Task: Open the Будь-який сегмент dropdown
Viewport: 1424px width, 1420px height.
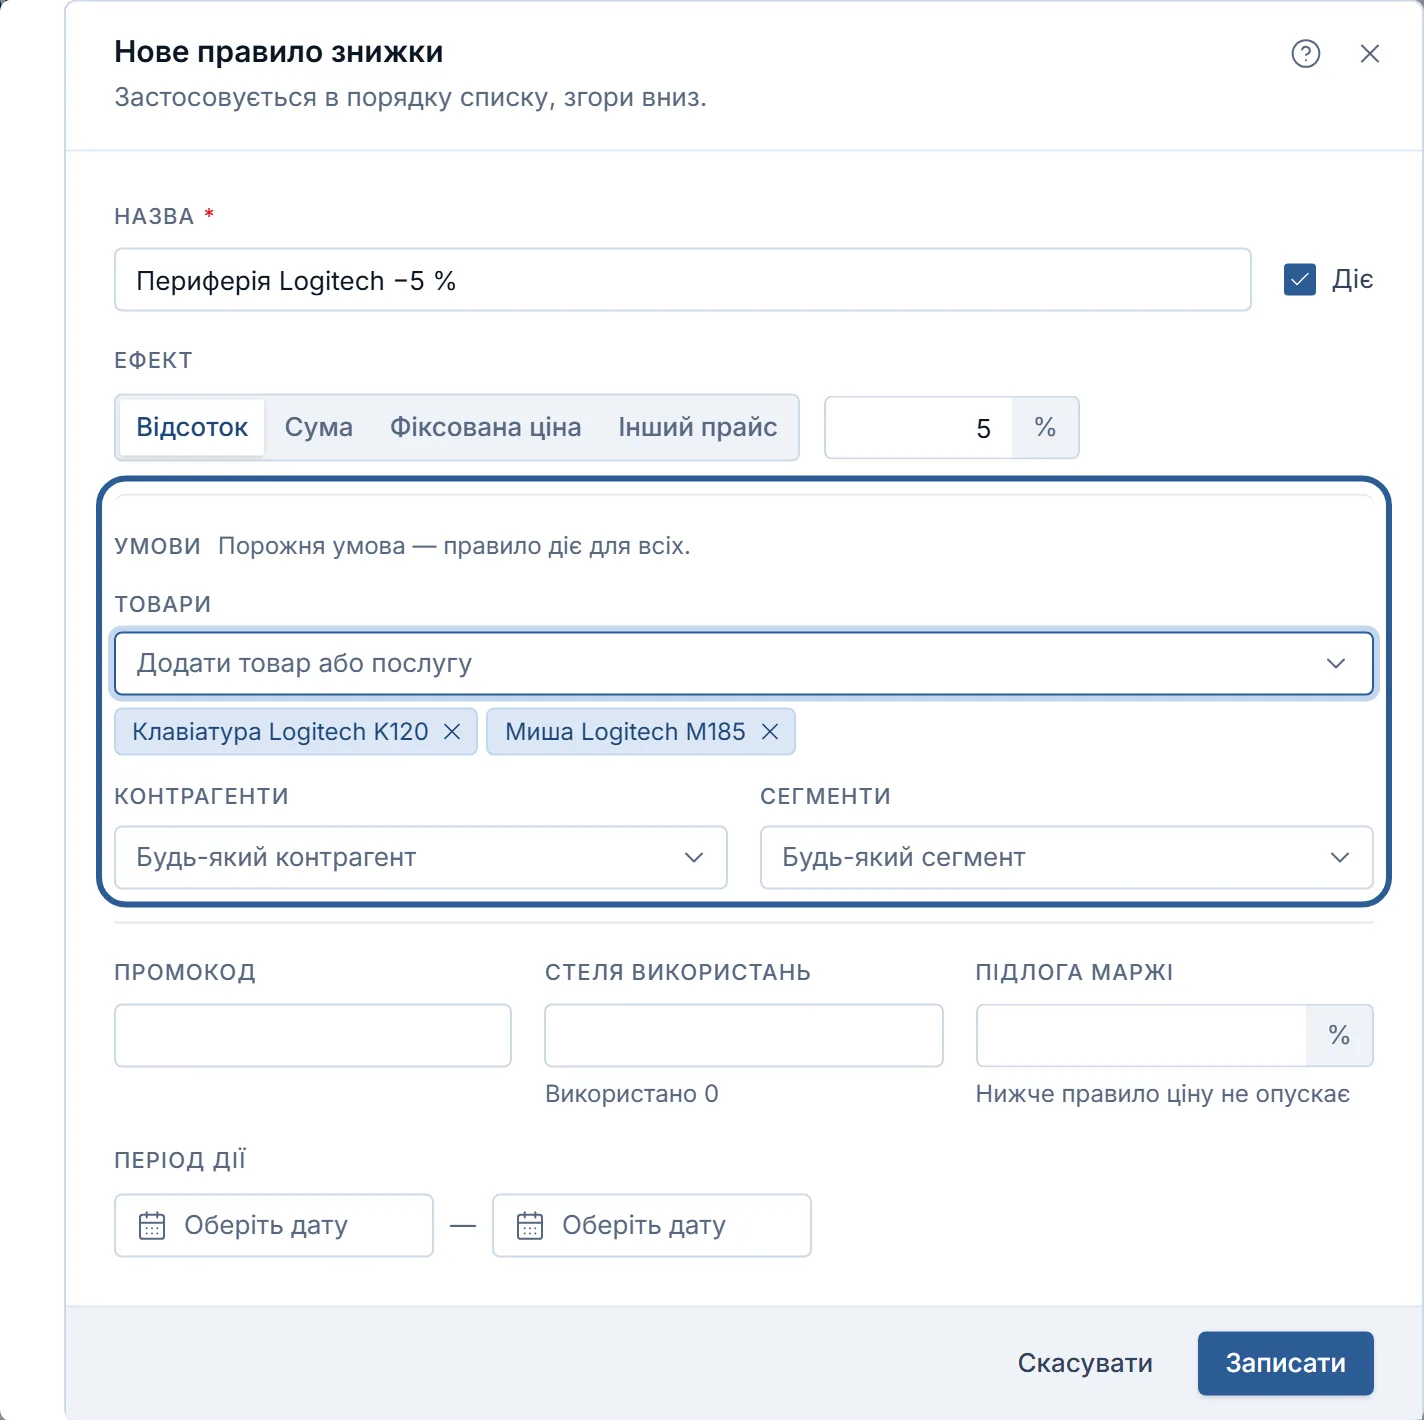Action: [1067, 857]
